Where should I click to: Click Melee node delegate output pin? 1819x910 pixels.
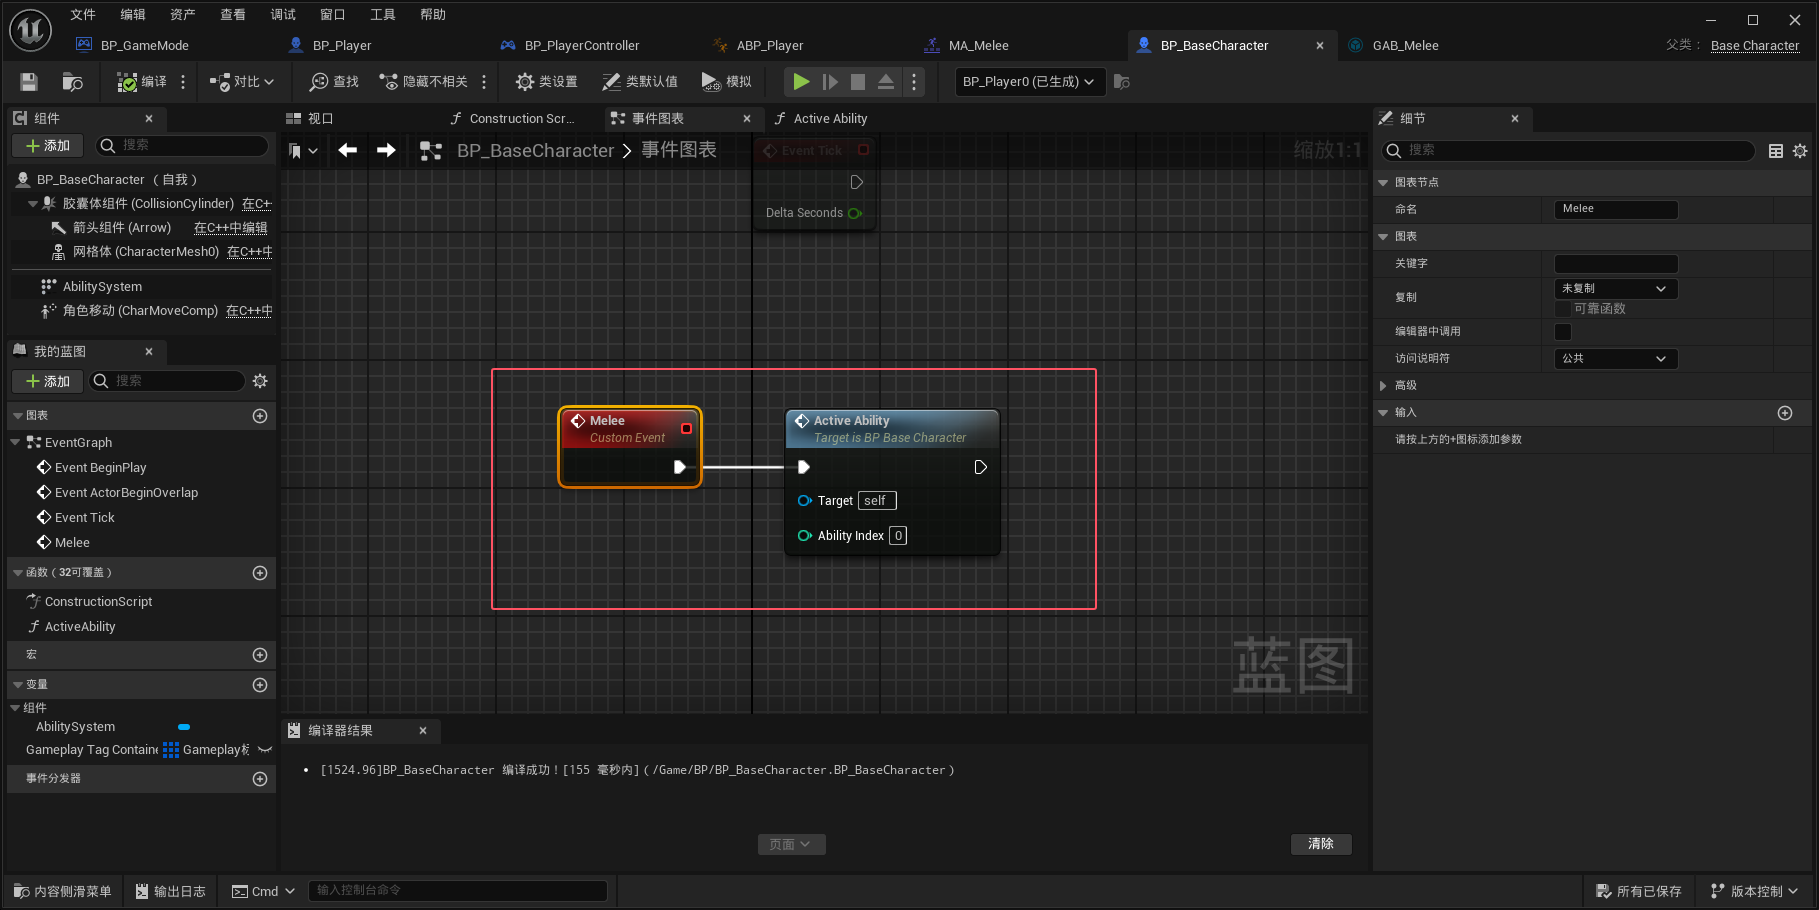pyautogui.click(x=686, y=428)
